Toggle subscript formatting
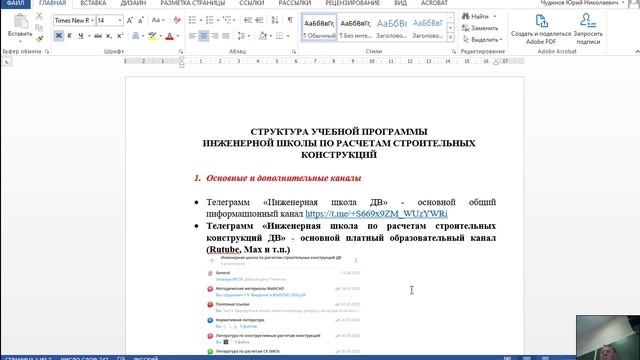Image resolution: width=640 pixels, height=360 pixels. tap(109, 36)
